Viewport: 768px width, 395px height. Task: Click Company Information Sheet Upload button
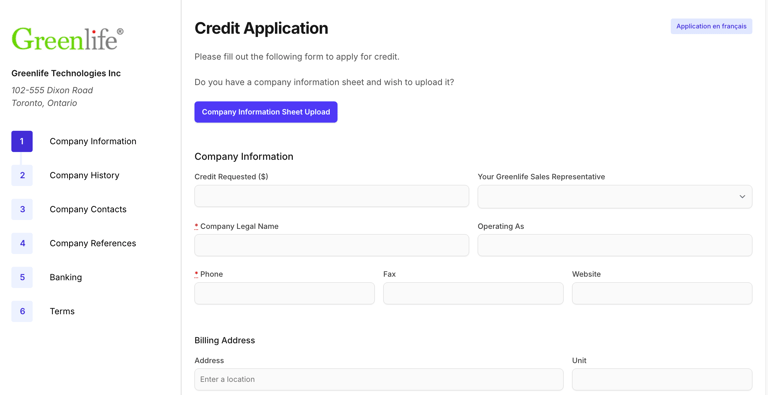pyautogui.click(x=266, y=112)
